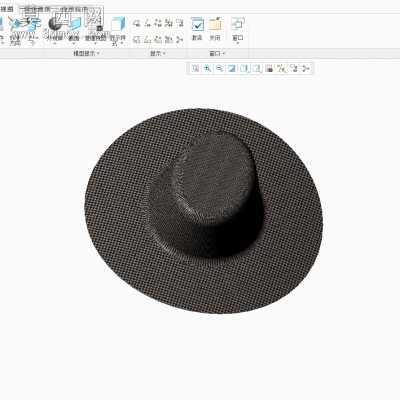
Task: Open the Appearance Gallery sphere icon
Action: click(x=54, y=24)
